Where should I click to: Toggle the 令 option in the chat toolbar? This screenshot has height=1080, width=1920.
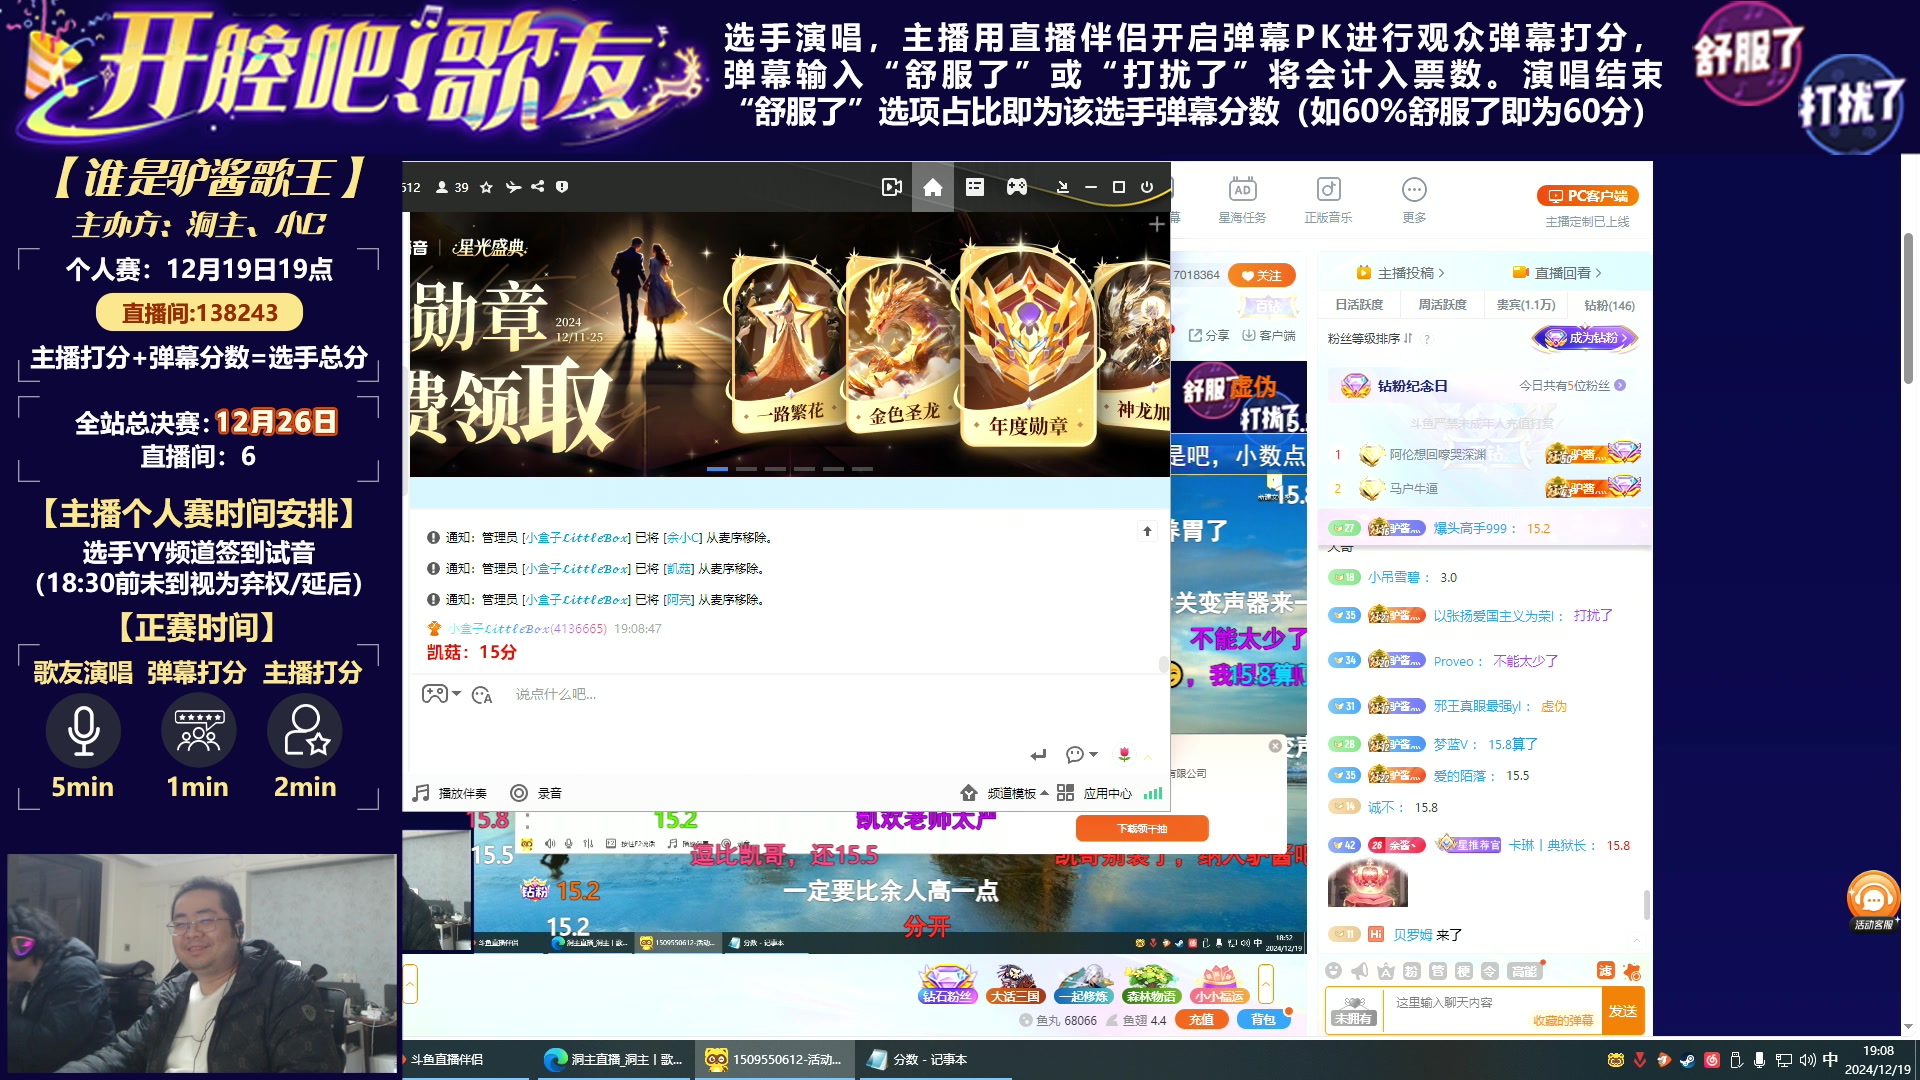pos(1489,971)
